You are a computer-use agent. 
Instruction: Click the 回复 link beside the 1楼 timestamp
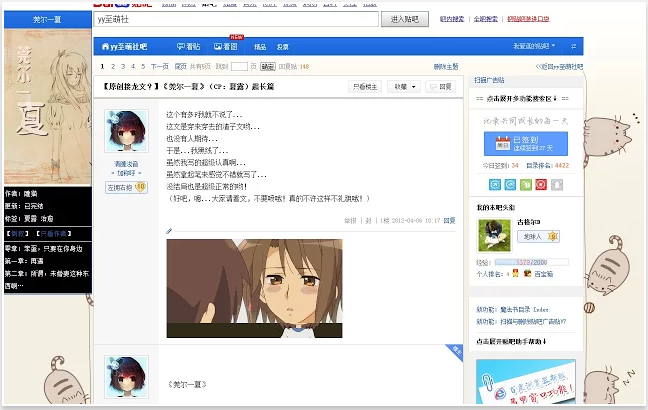(450, 221)
